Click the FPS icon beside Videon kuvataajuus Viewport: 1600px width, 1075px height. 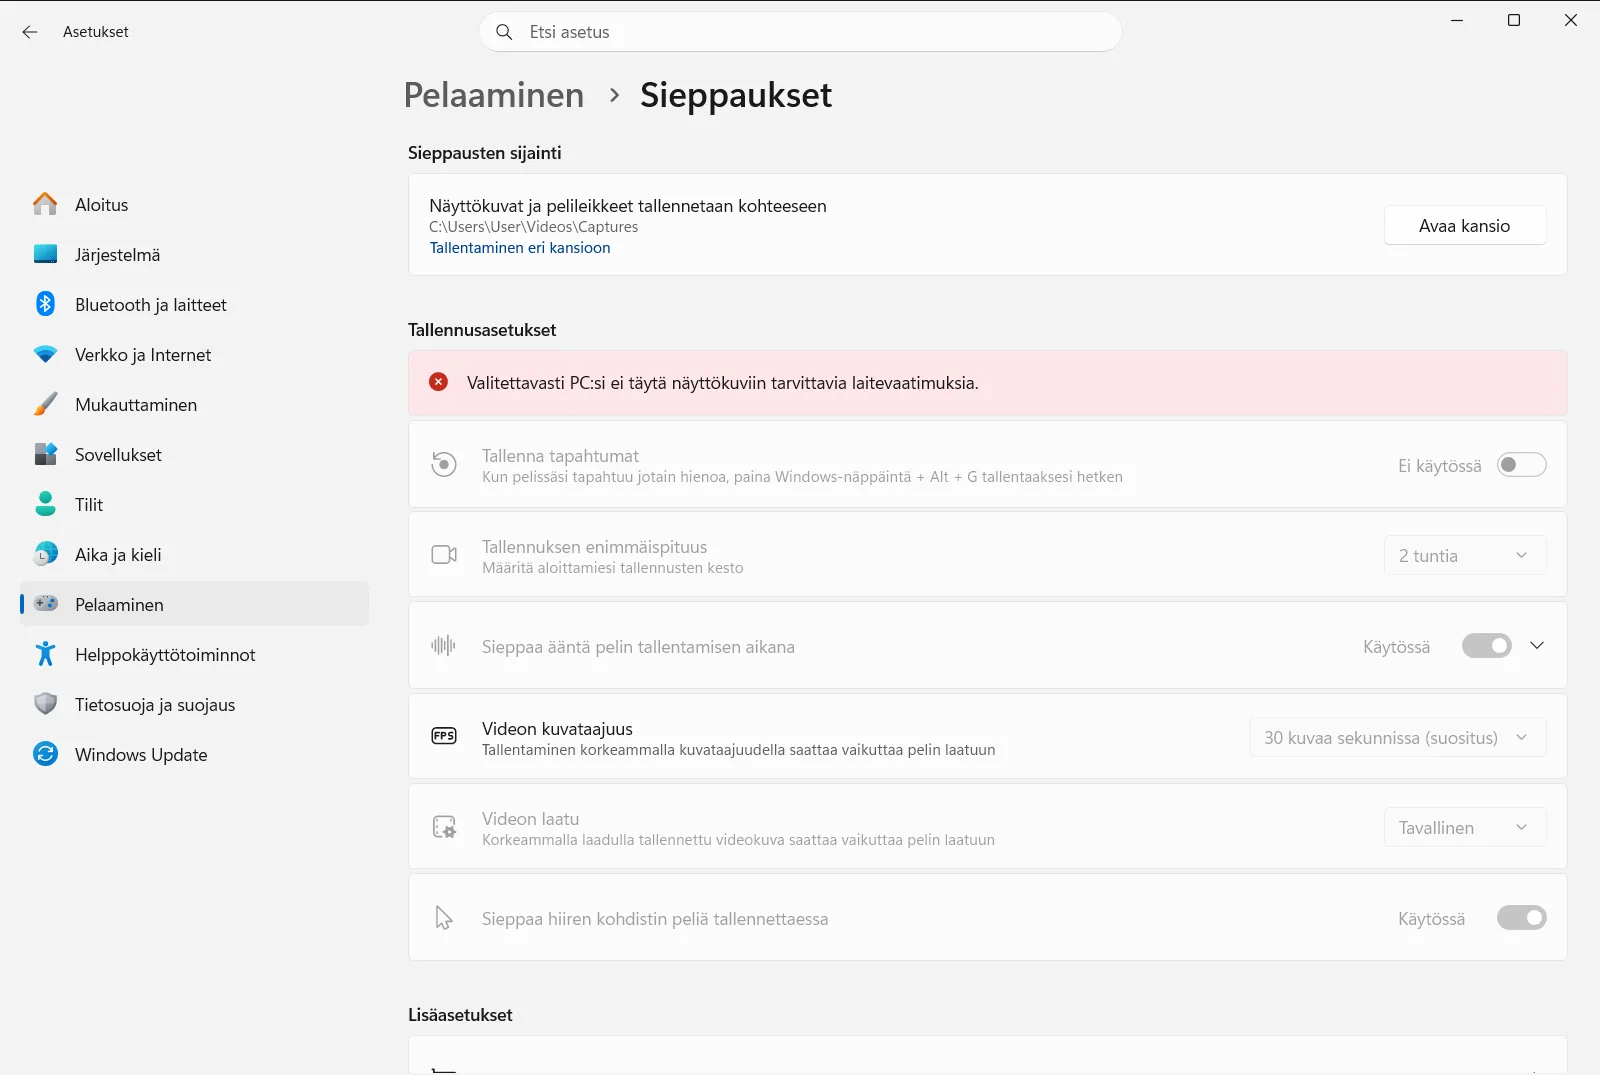(444, 736)
